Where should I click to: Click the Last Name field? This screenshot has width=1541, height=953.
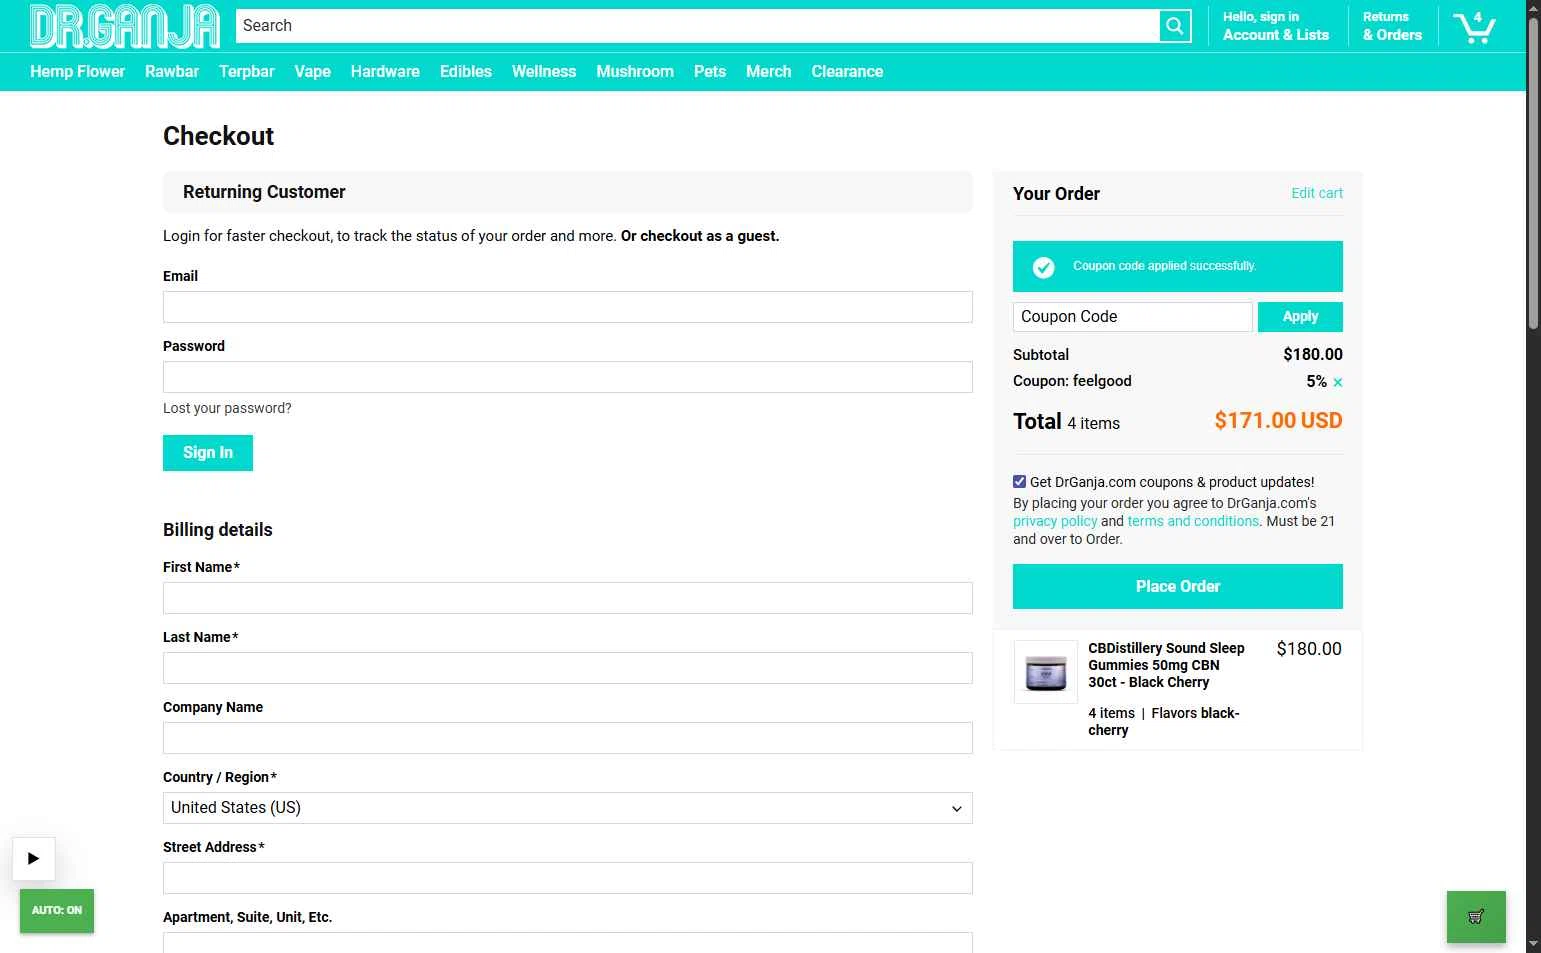coord(568,668)
